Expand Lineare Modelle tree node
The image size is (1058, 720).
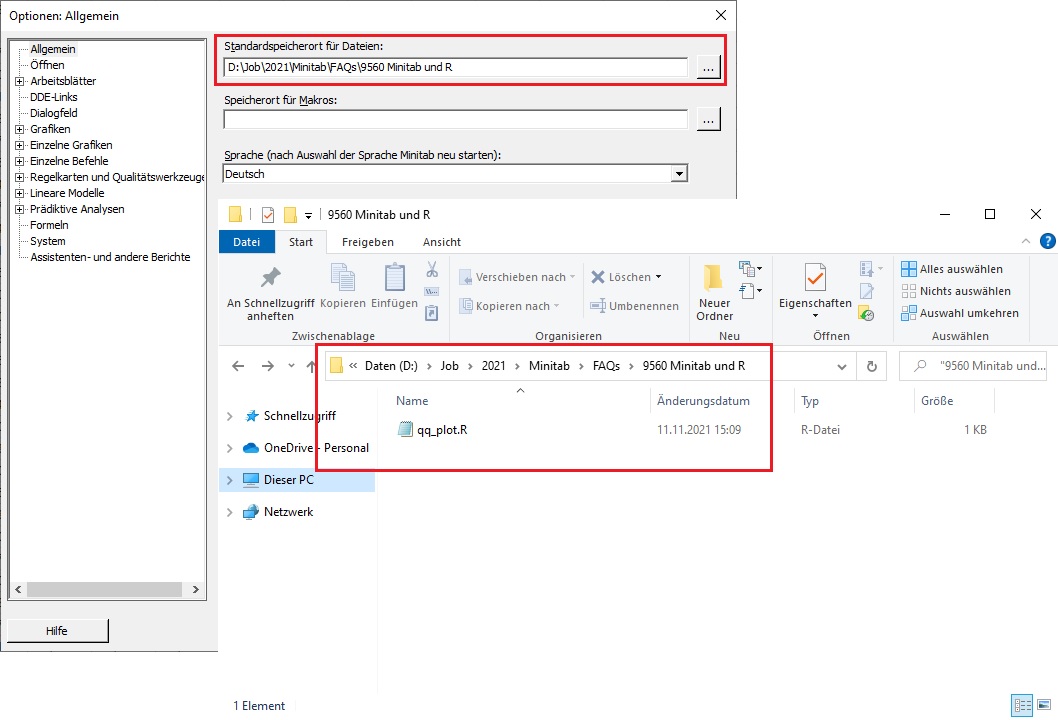(x=20, y=193)
